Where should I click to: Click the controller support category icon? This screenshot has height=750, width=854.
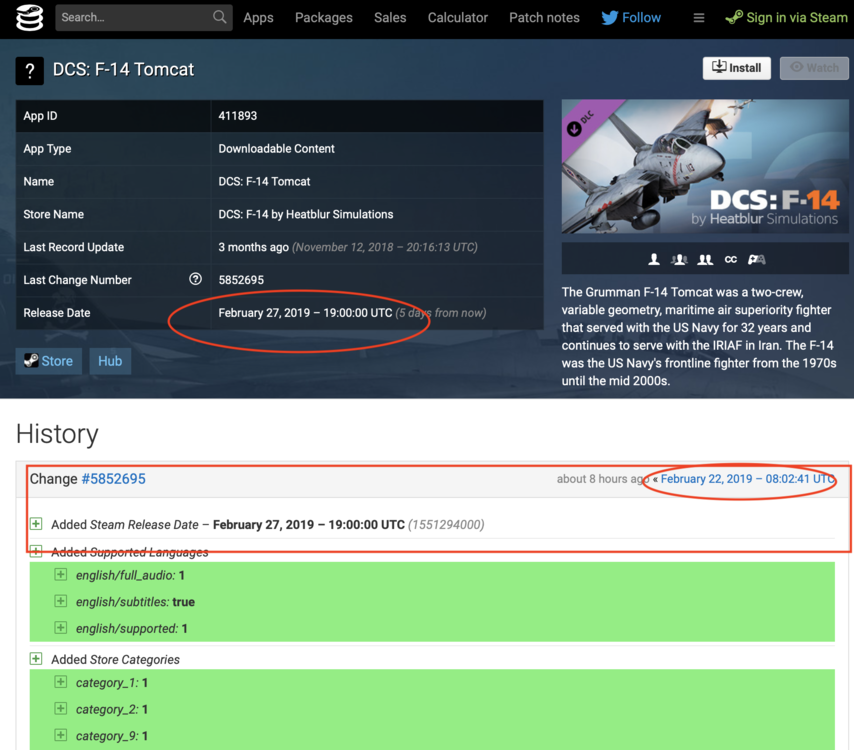coord(757,259)
